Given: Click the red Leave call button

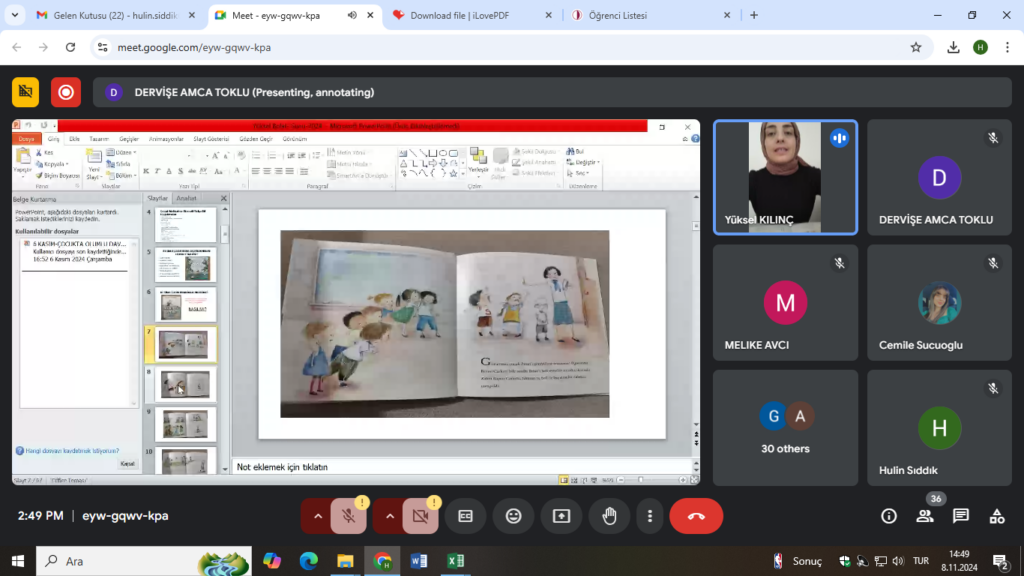Looking at the screenshot, I should pos(696,516).
